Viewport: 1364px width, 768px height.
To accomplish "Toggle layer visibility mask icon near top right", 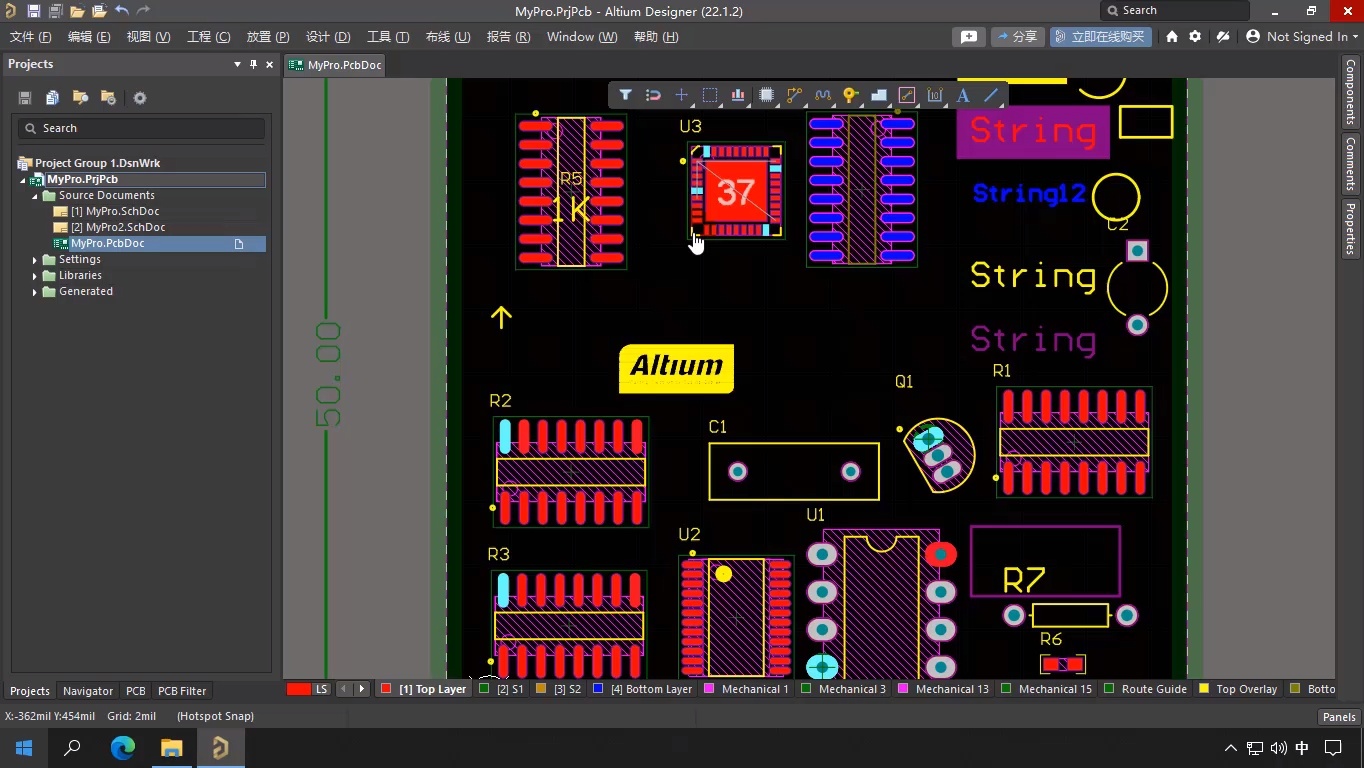I will coord(1223,36).
